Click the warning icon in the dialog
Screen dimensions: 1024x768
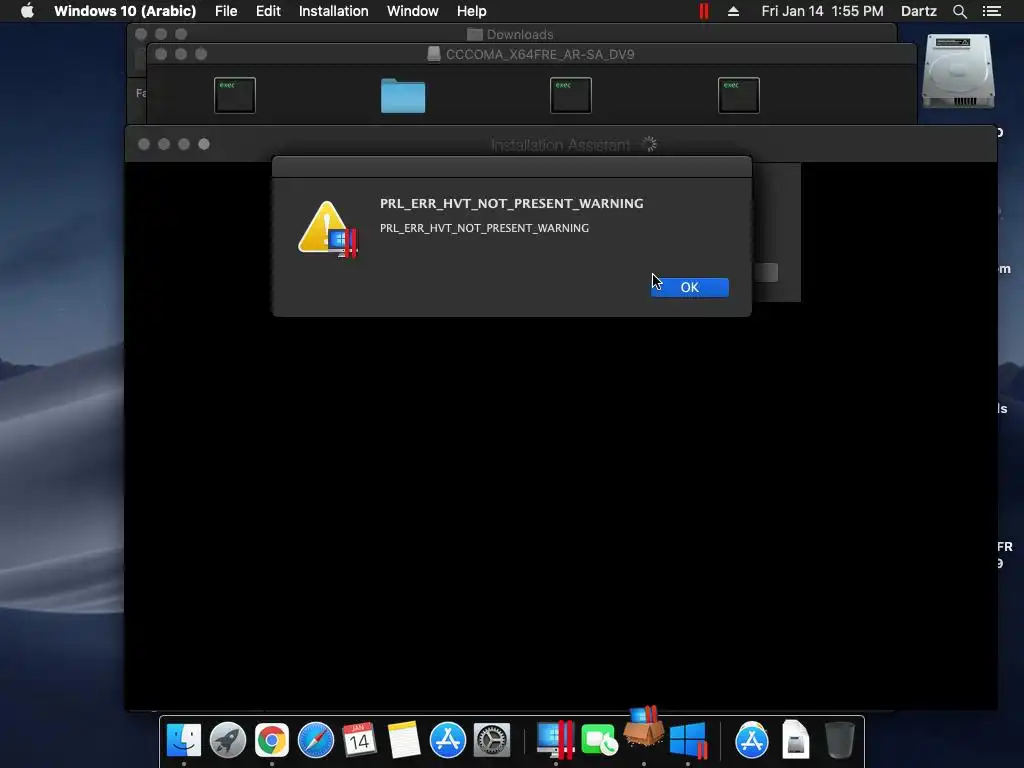click(327, 229)
